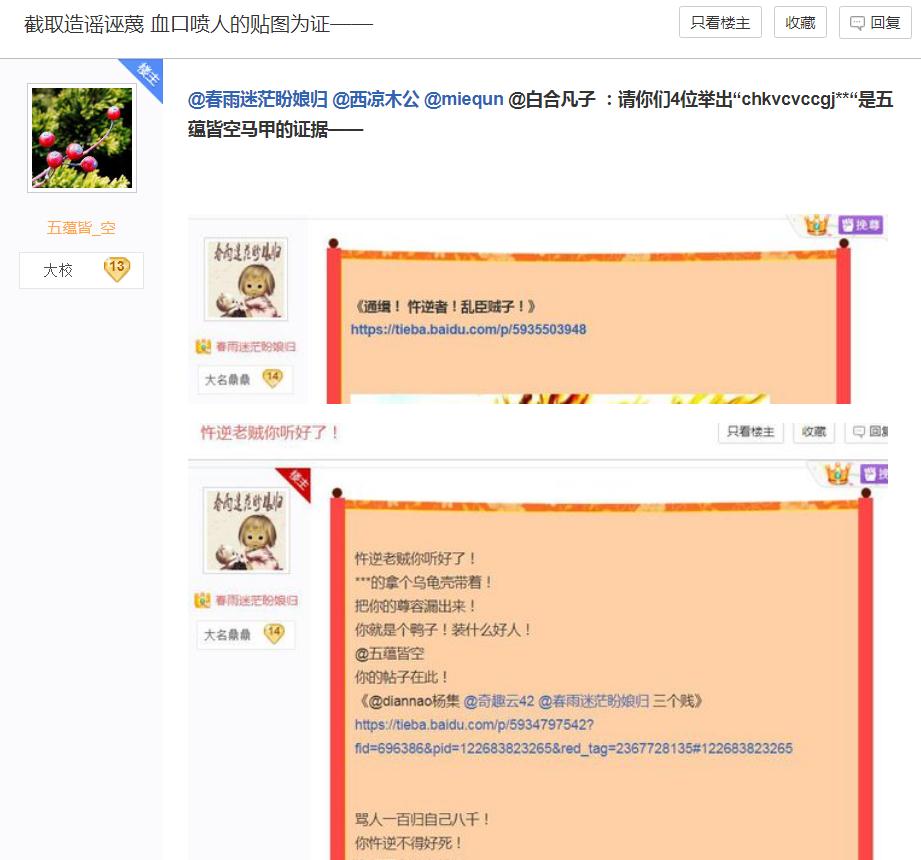This screenshot has width=921, height=860.
Task: Click the doll avatar in the first screenshot
Action: click(x=246, y=279)
